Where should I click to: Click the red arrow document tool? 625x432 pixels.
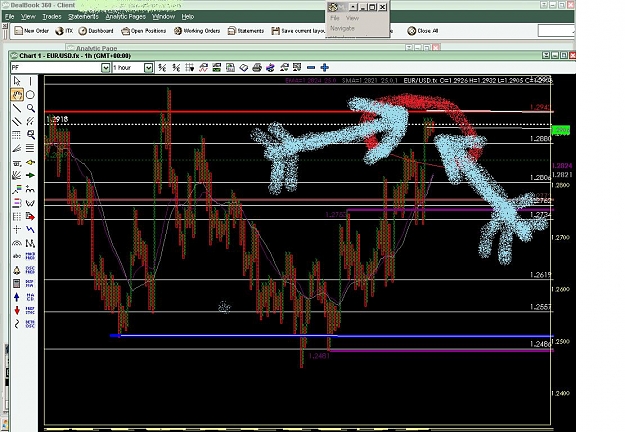coord(30,216)
